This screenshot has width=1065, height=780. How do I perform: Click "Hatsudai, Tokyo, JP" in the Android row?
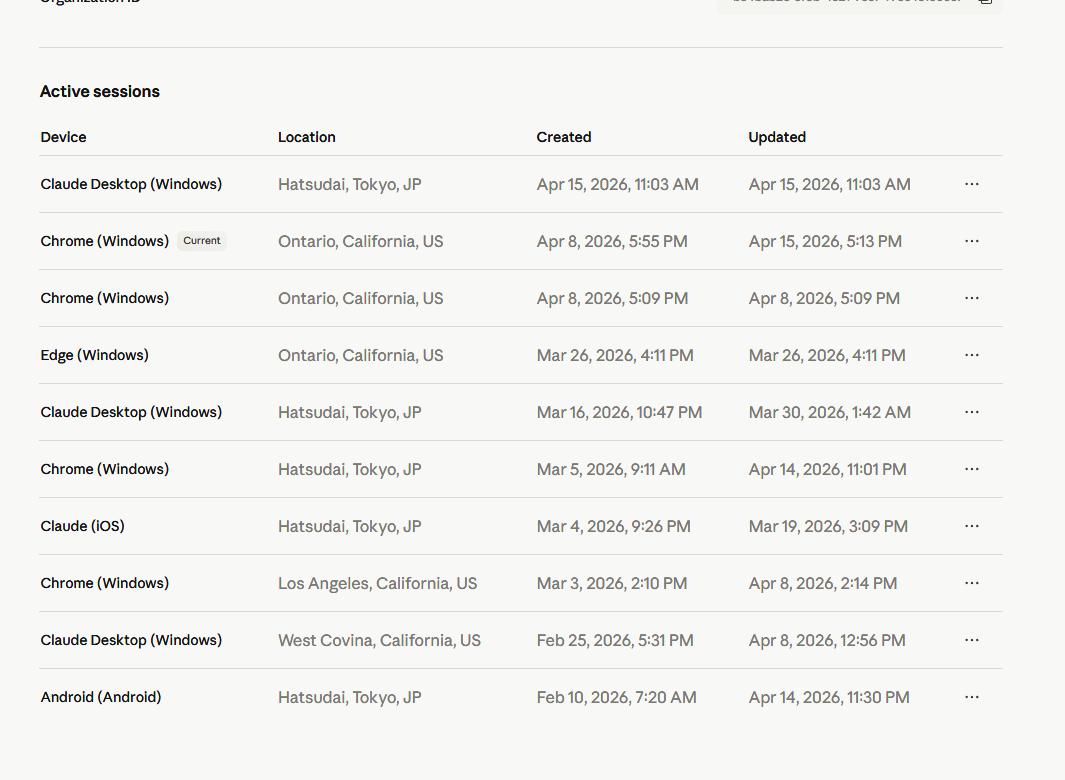[350, 698]
